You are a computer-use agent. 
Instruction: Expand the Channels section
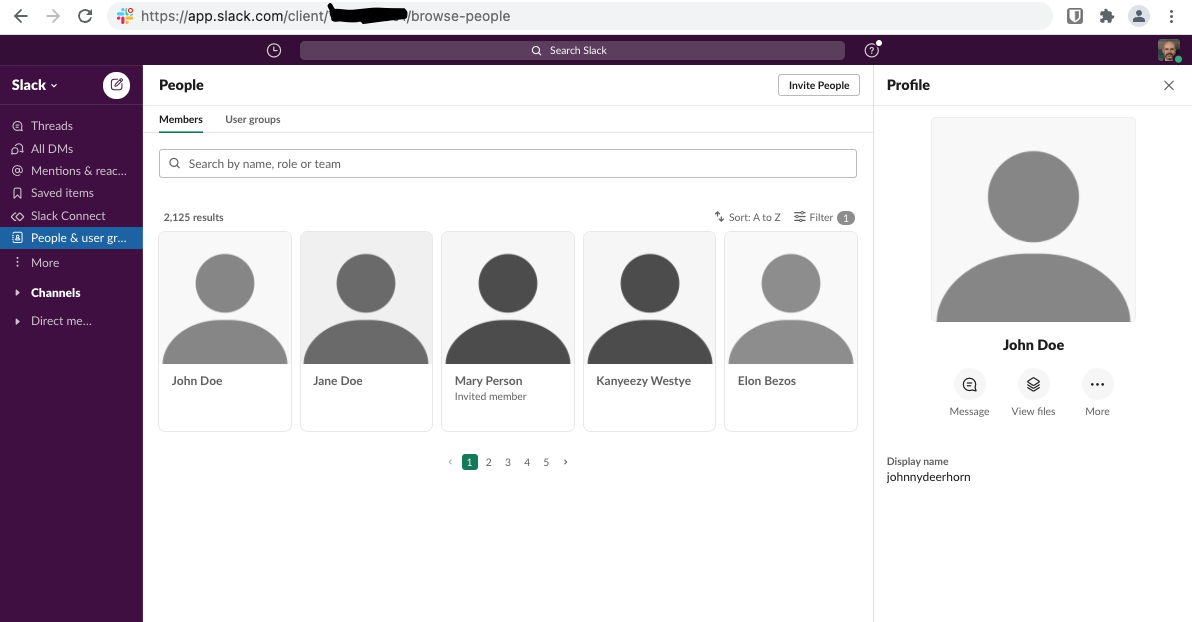pyautogui.click(x=55, y=293)
